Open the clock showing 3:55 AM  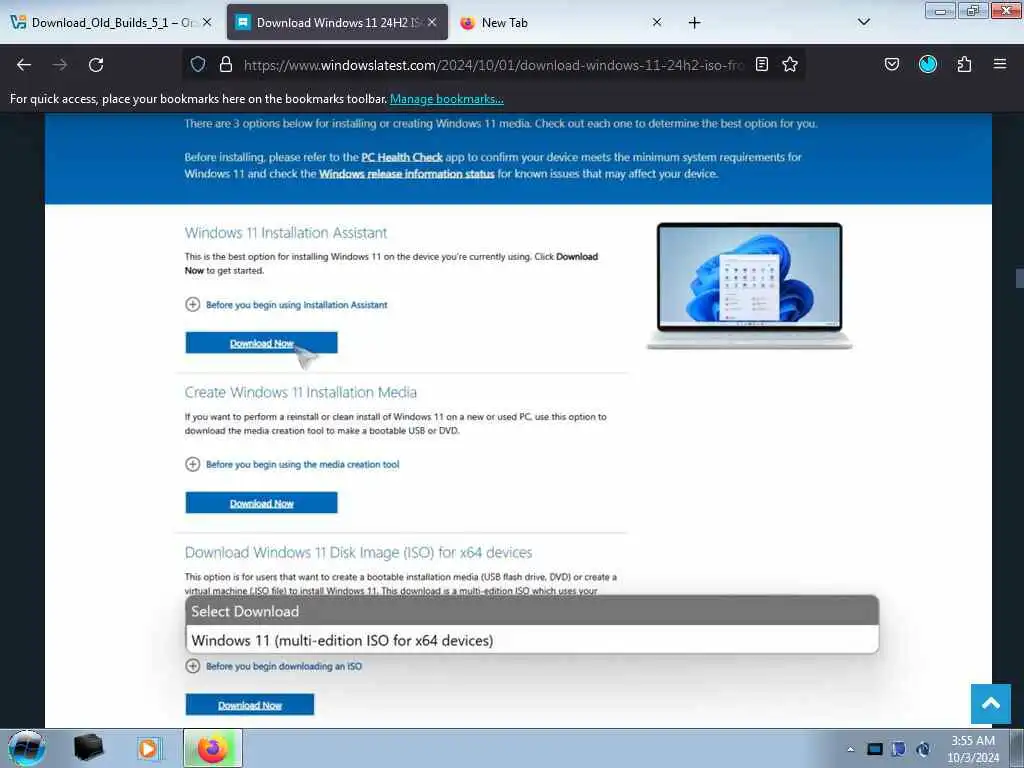[973, 749]
